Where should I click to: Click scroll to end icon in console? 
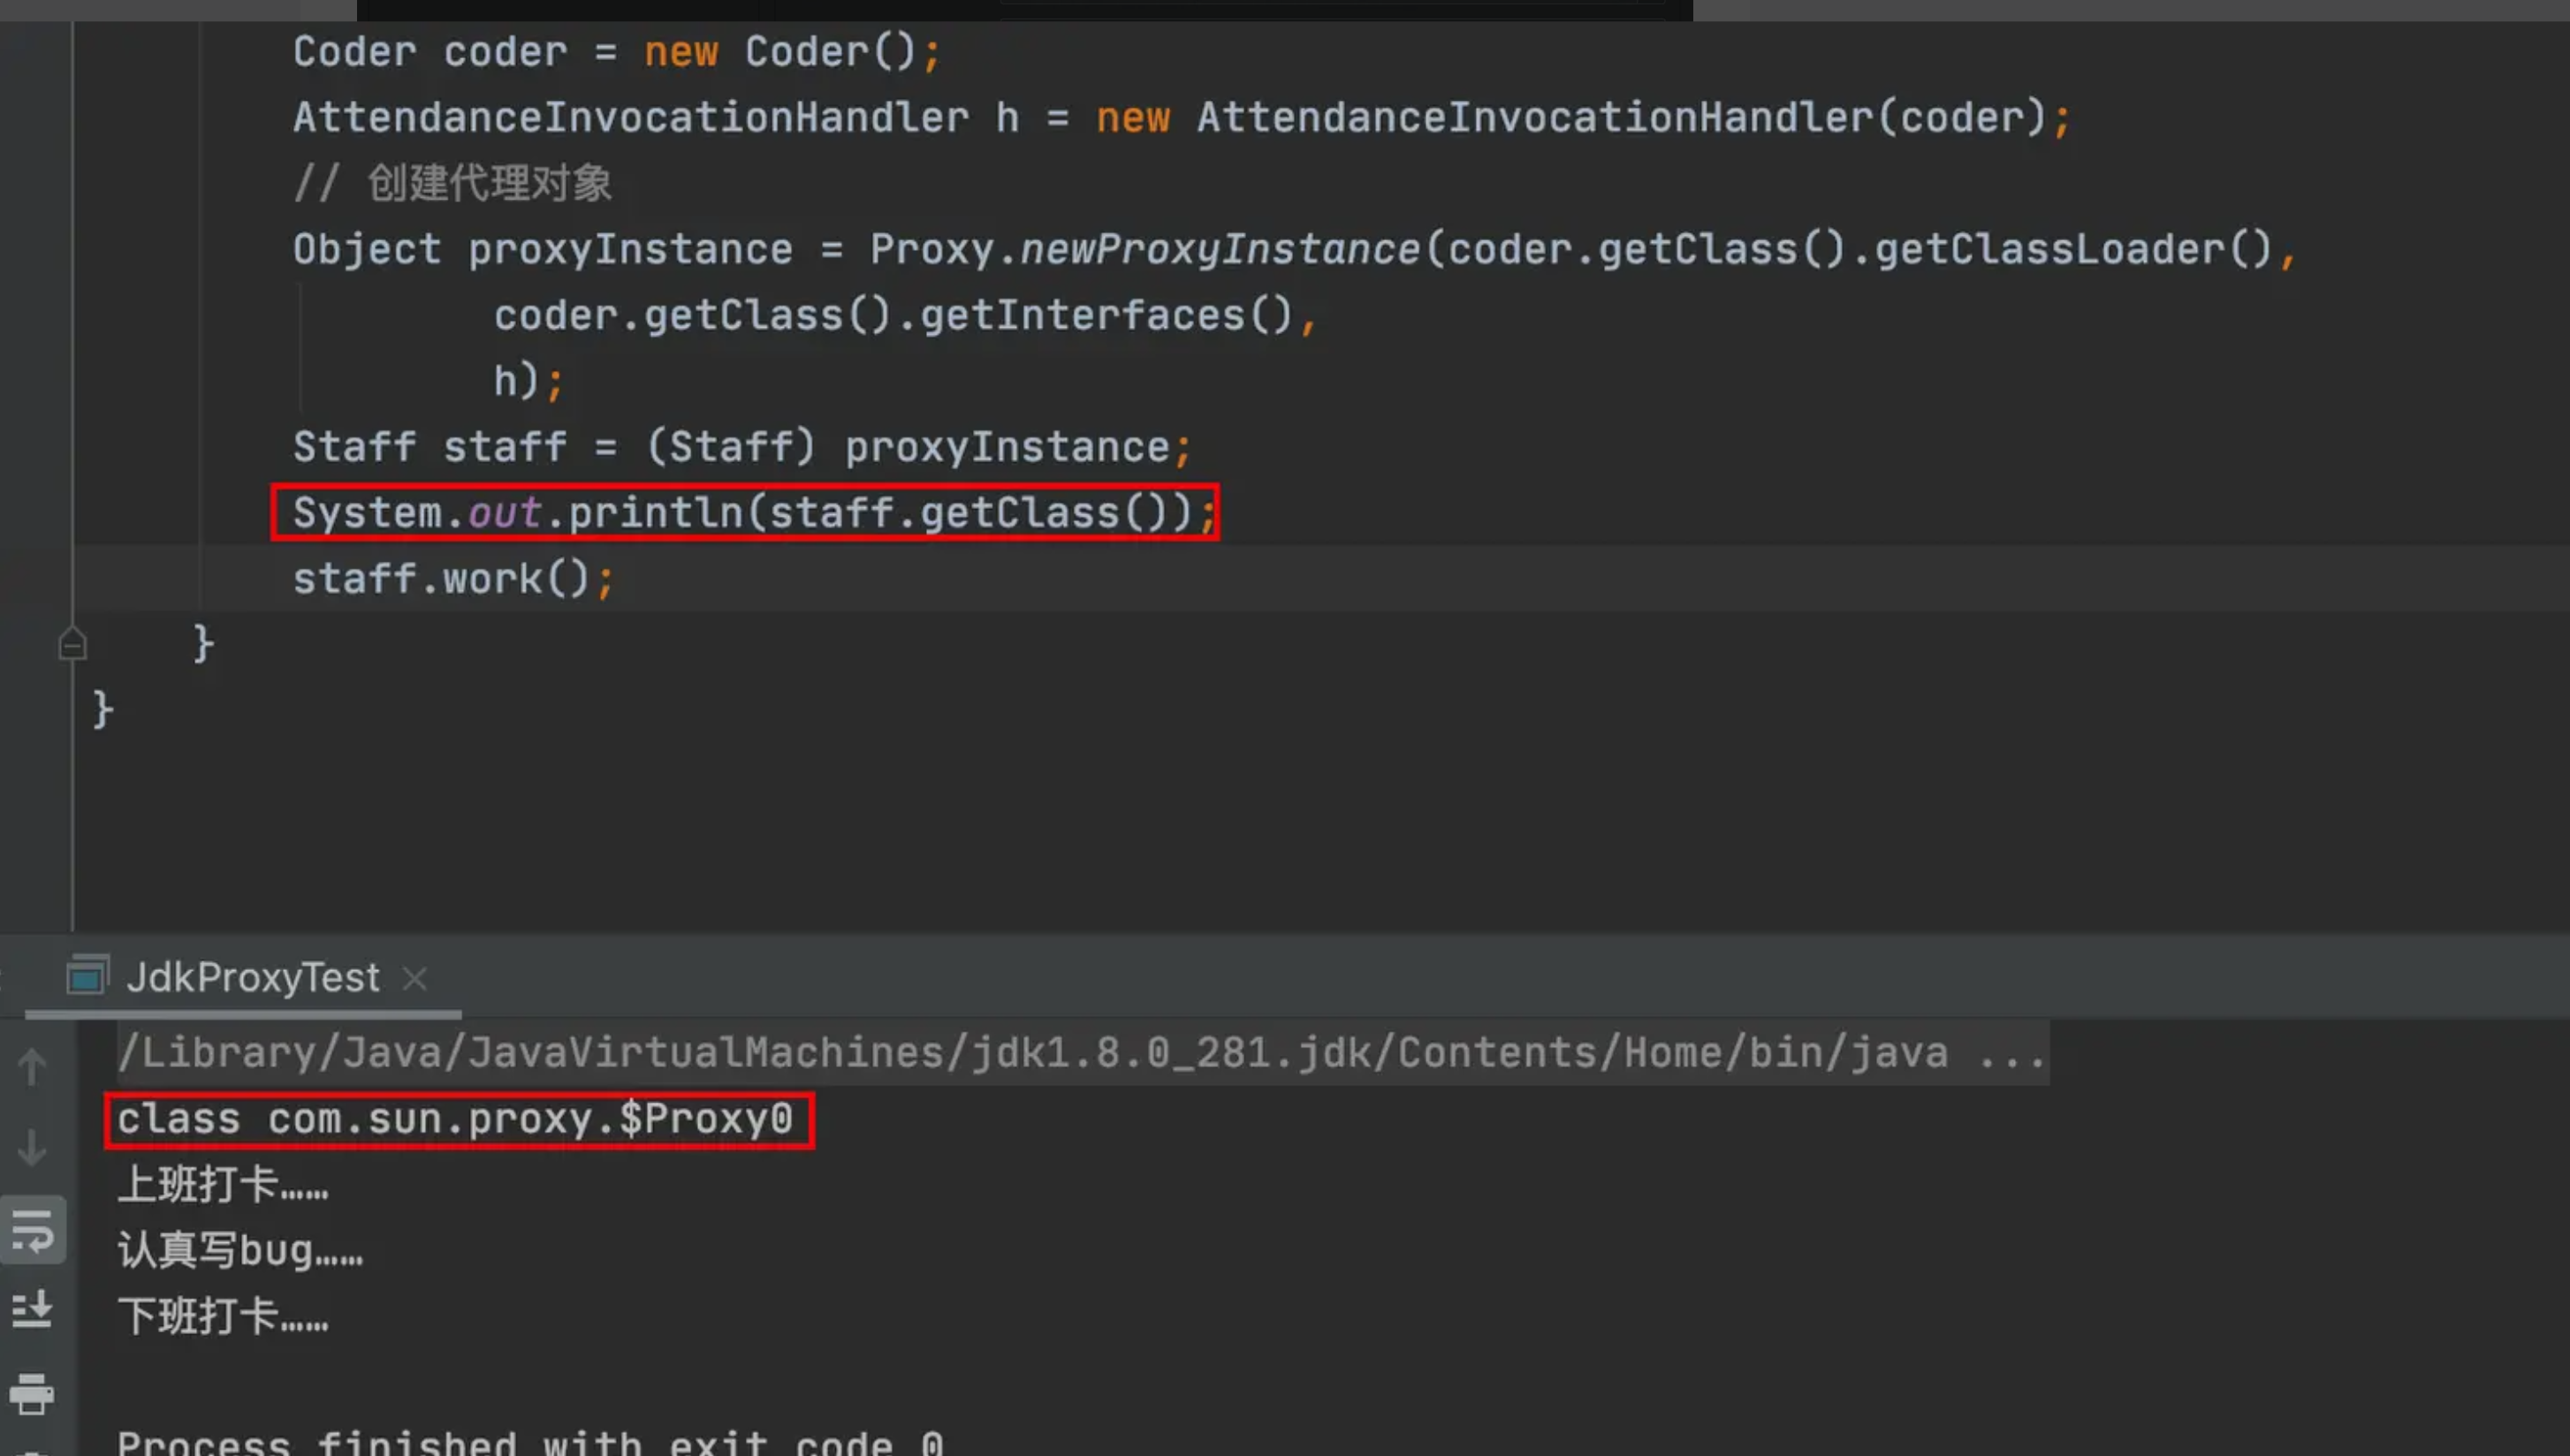point(32,1309)
